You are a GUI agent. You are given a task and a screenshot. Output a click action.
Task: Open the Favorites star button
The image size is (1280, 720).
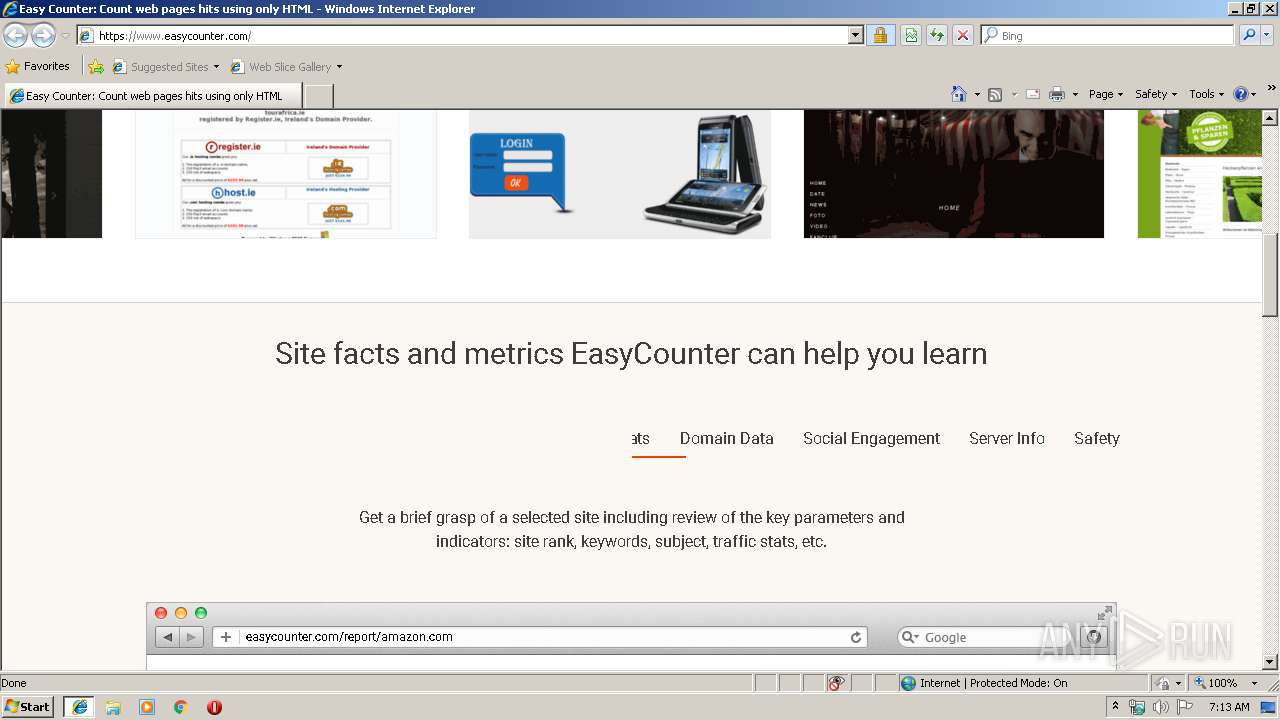(38, 66)
